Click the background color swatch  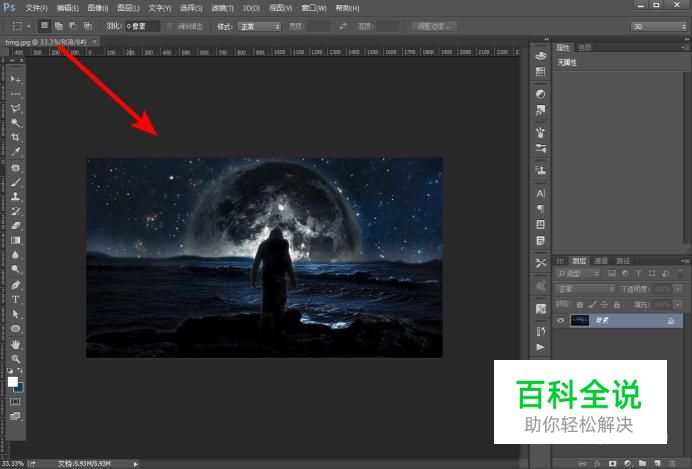pos(20,388)
